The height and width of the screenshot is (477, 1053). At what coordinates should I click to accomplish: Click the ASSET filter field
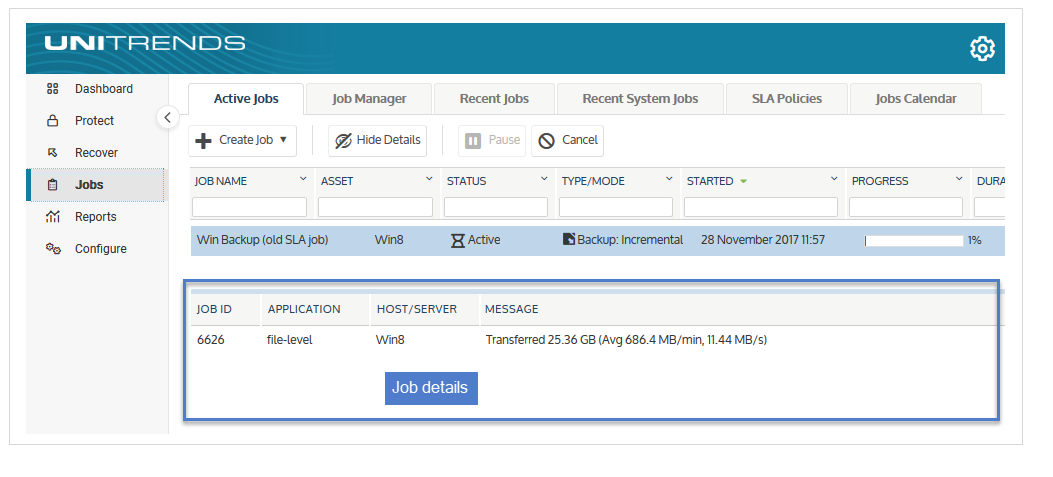(375, 207)
